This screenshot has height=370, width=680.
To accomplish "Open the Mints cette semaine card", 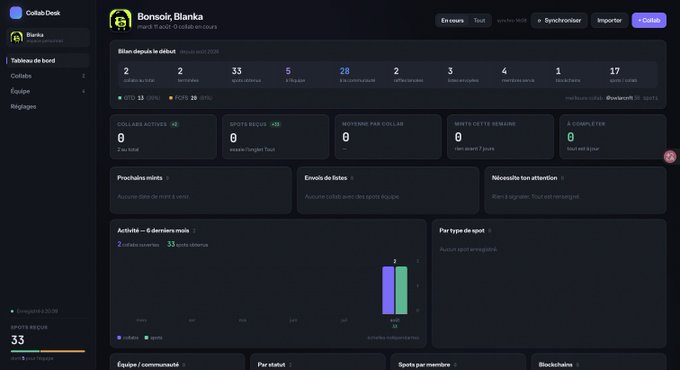I will [x=500, y=136].
